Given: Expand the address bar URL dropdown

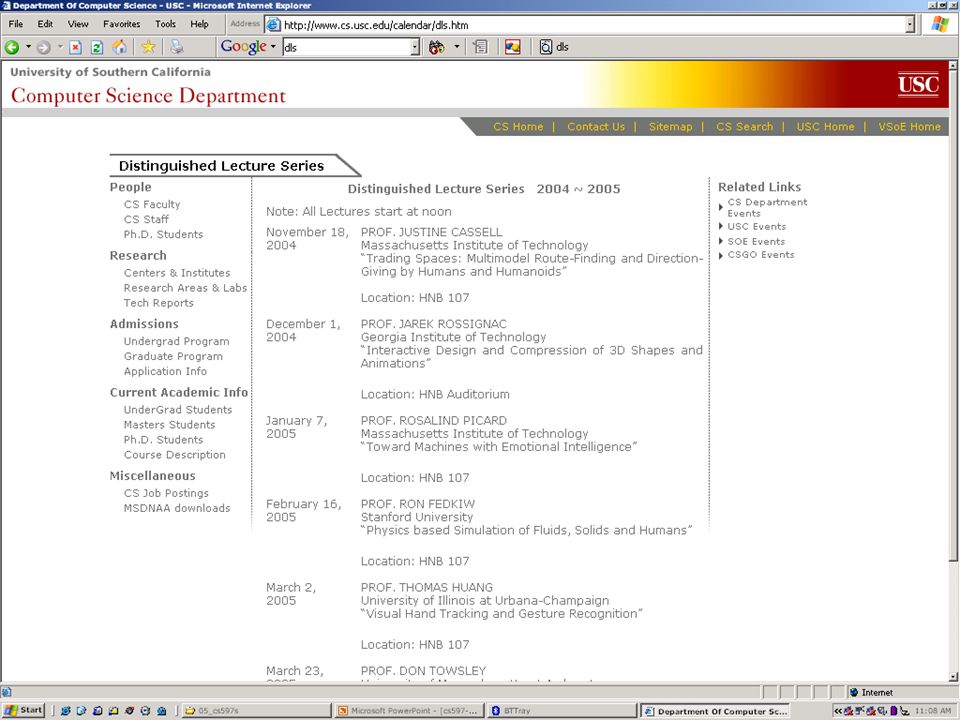Looking at the screenshot, I should (x=910, y=25).
